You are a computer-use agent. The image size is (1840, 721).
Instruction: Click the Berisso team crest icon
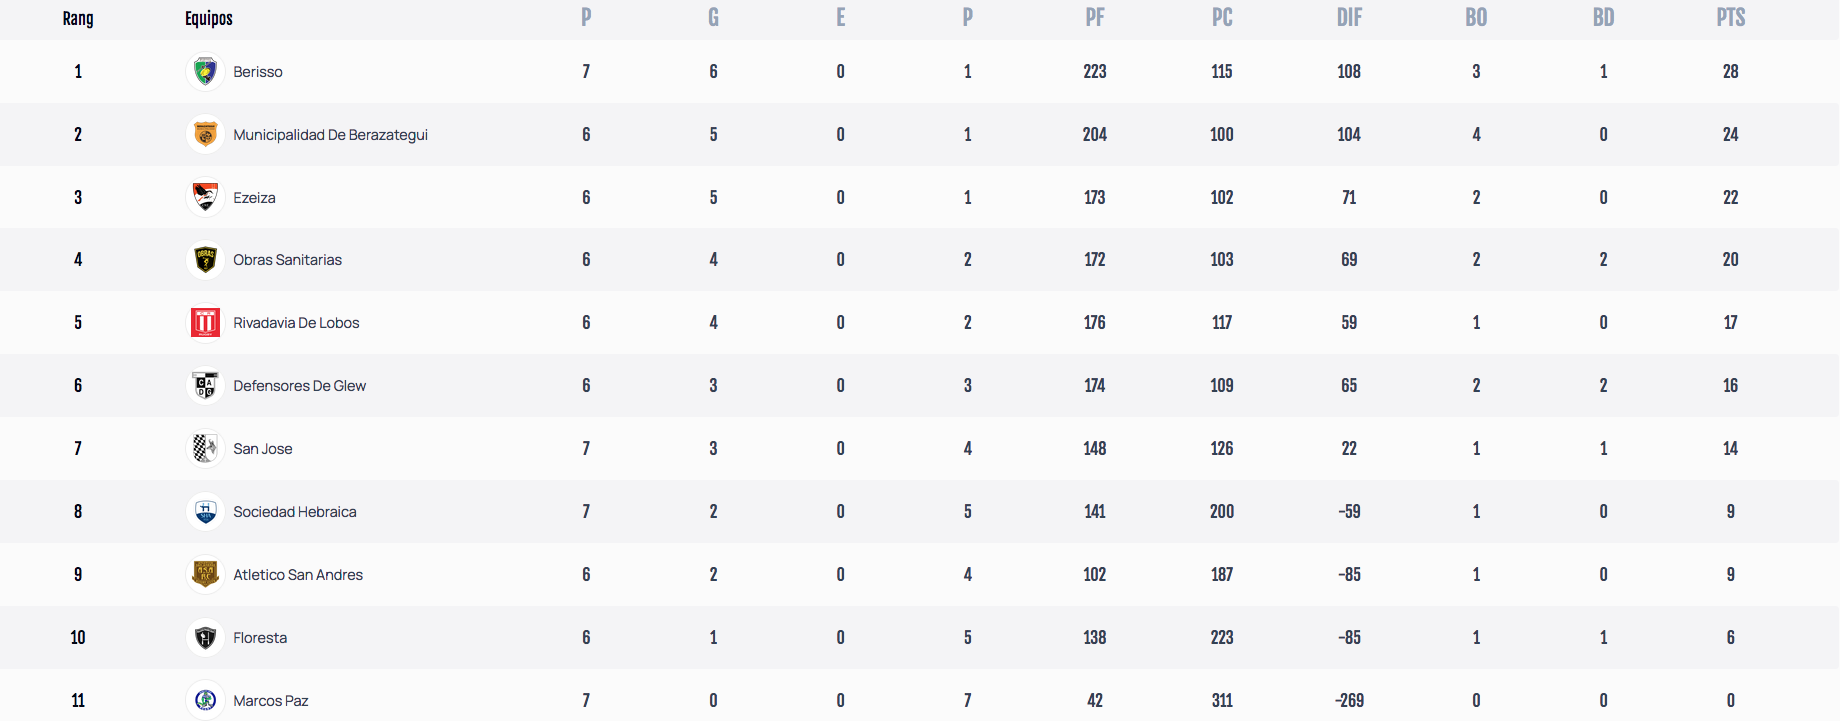click(x=205, y=71)
